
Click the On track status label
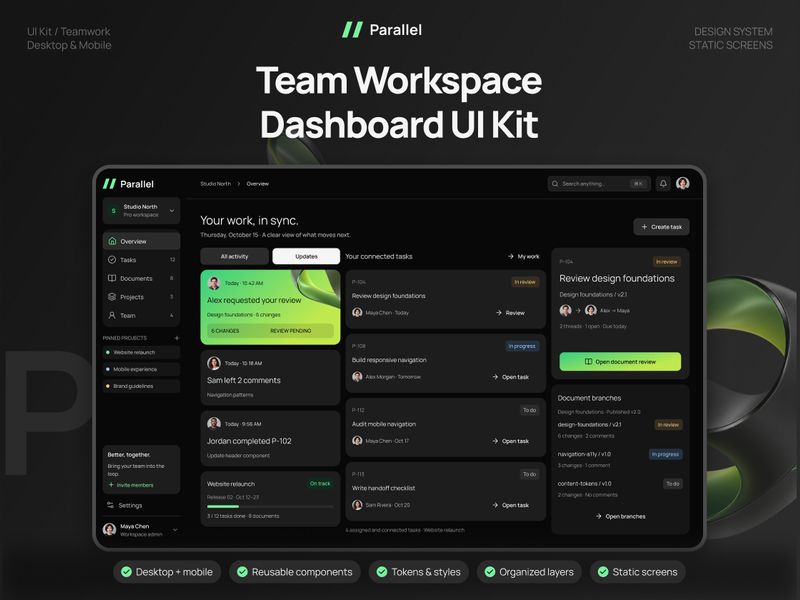[320, 483]
